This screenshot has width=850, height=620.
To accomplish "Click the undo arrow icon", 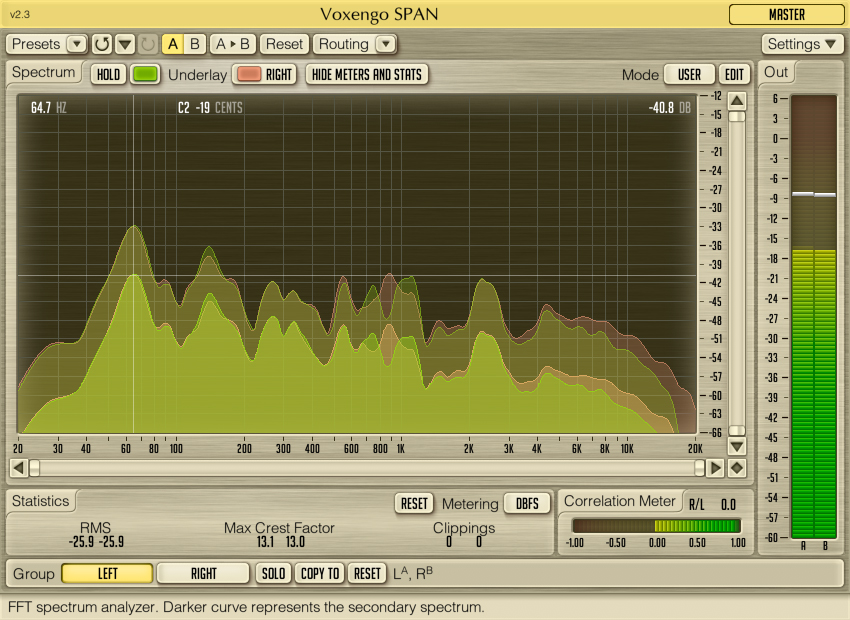I will click(102, 44).
